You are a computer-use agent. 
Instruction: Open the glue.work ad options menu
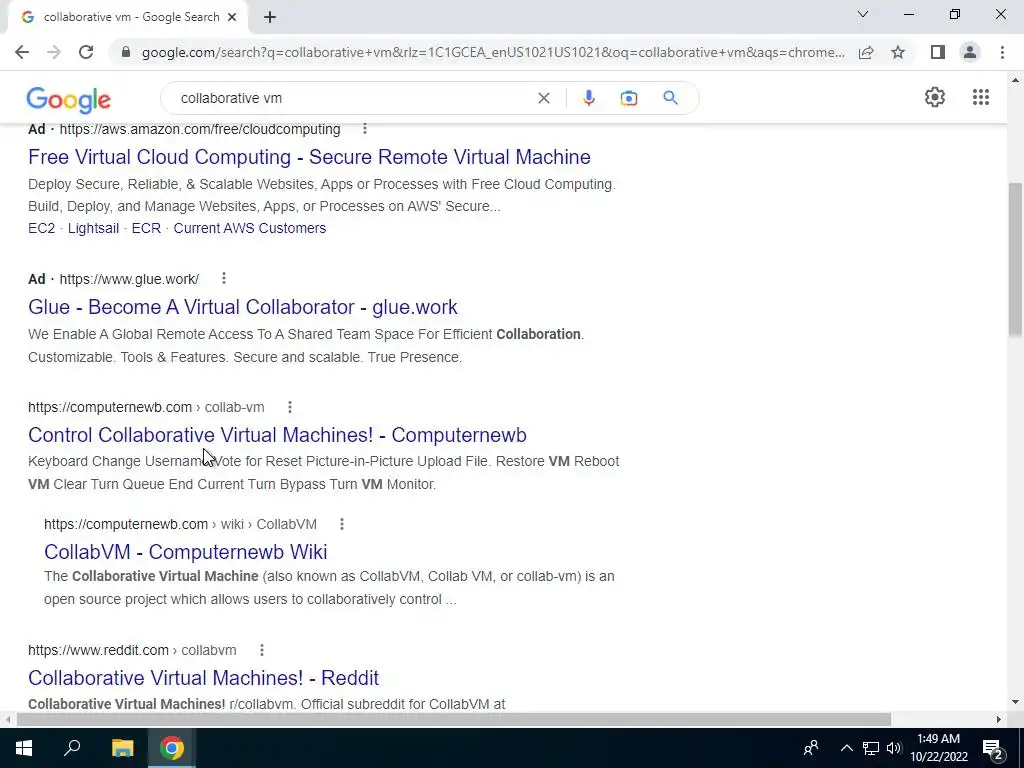click(x=223, y=279)
